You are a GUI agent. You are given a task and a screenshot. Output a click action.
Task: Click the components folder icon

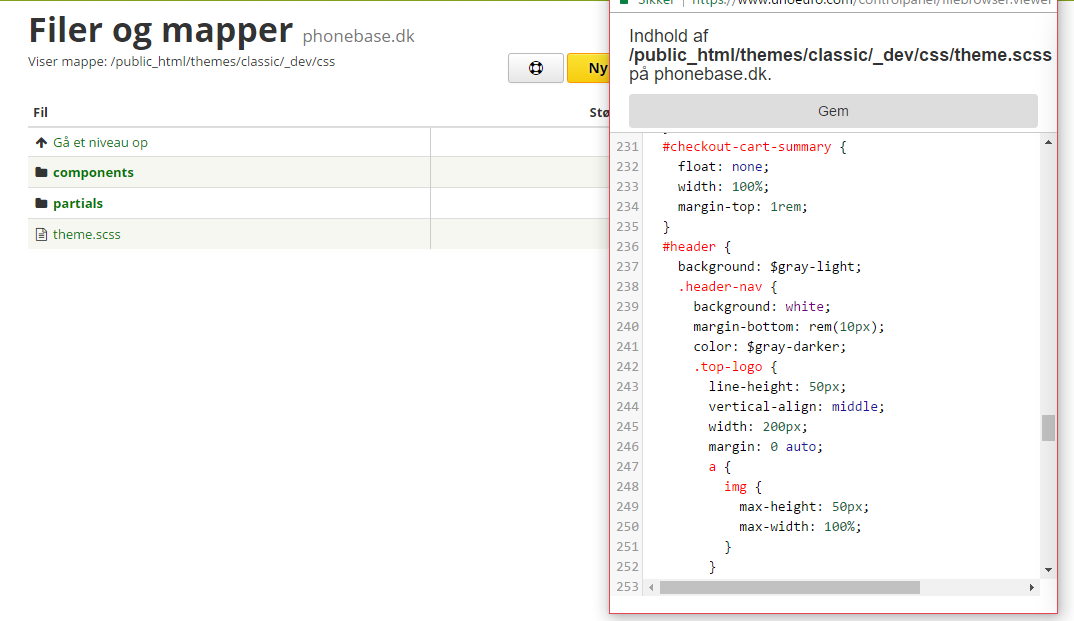(41, 173)
